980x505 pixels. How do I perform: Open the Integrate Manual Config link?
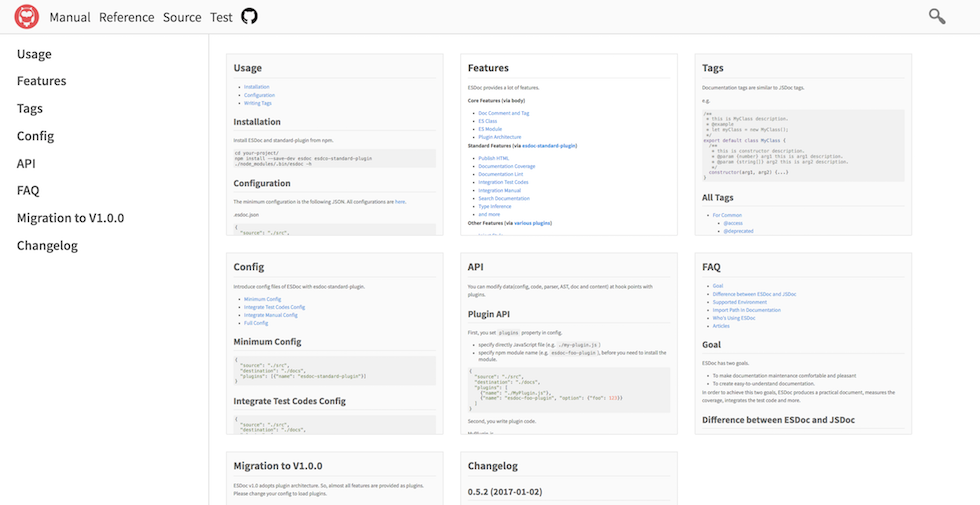point(271,315)
